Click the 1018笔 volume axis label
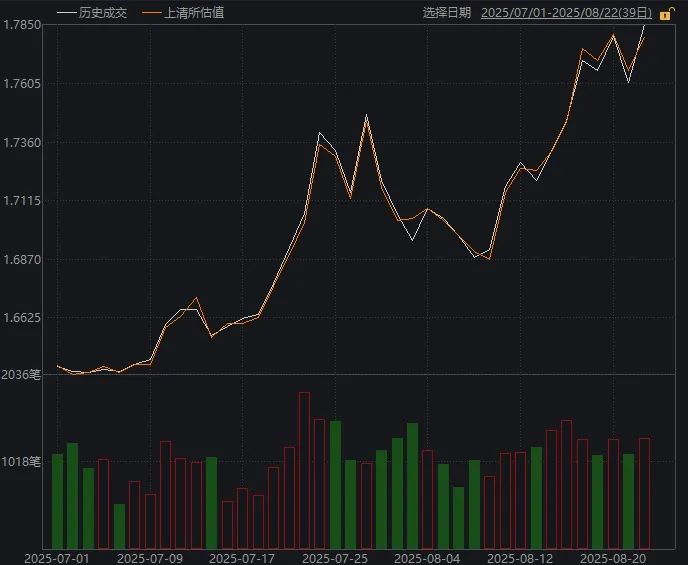Viewport: 688px width, 565px height. tap(22, 462)
